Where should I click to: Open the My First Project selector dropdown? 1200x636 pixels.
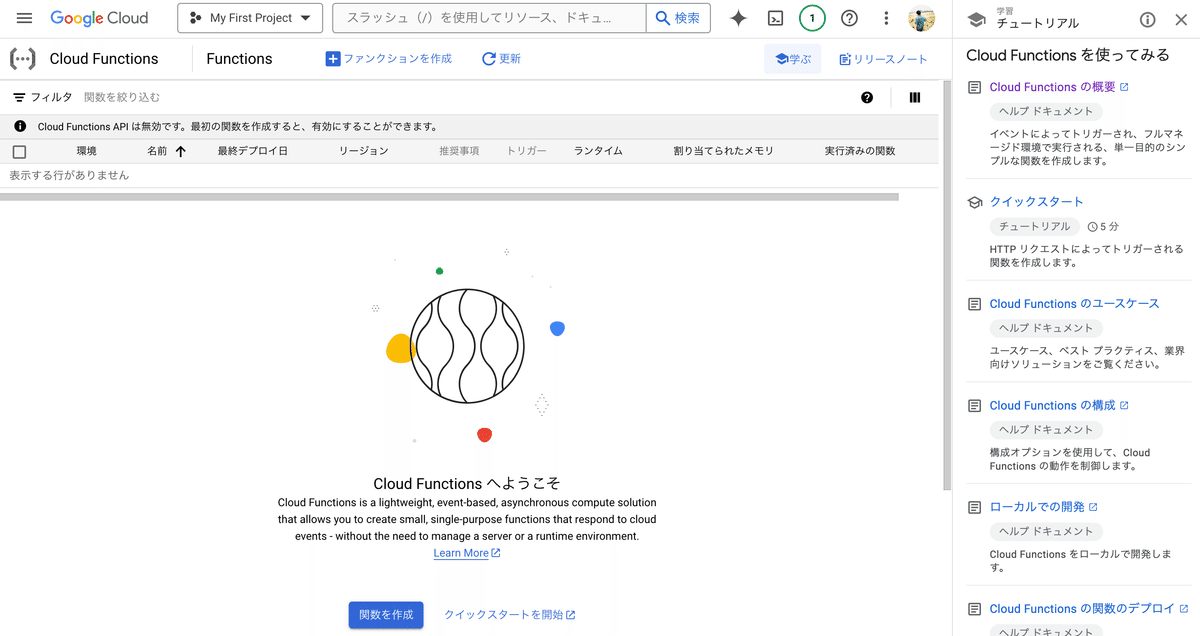(x=250, y=18)
